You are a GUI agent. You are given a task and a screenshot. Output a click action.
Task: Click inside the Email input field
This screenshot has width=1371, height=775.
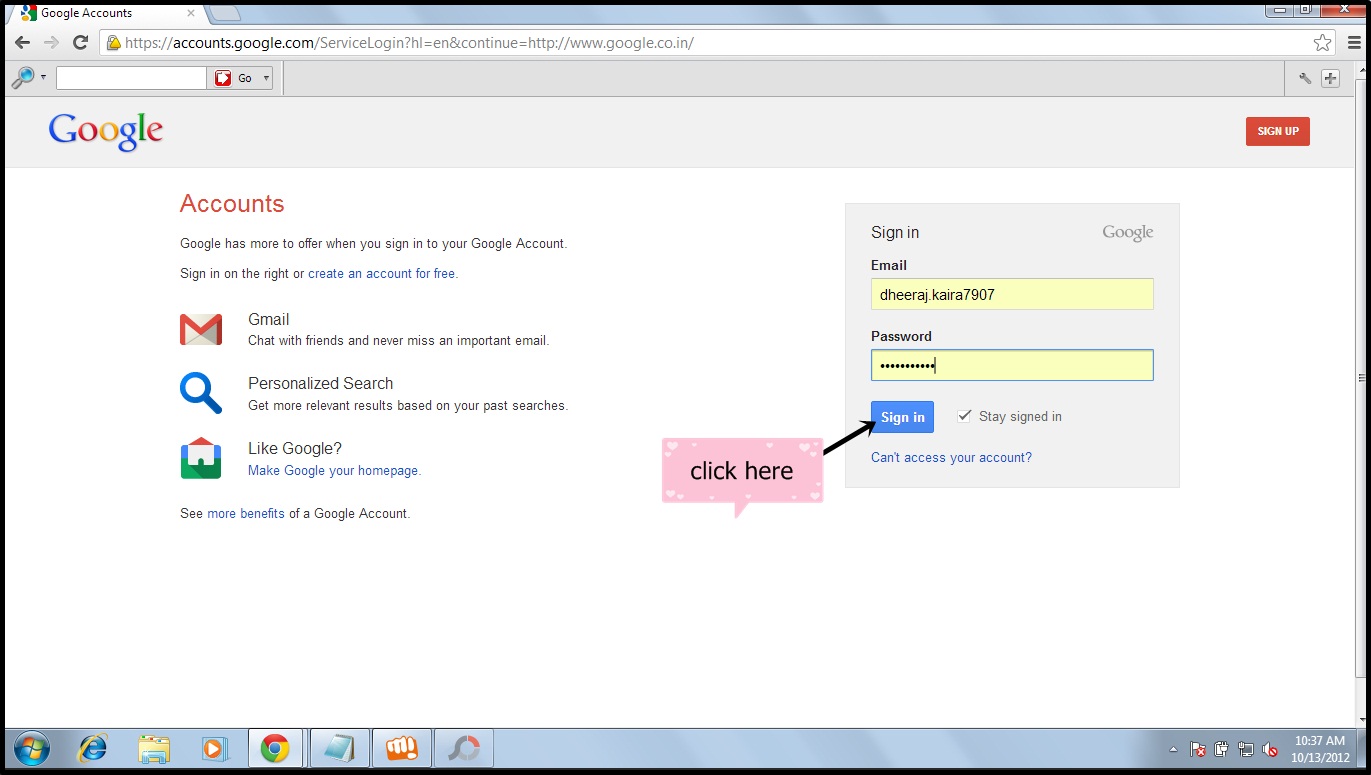1011,293
